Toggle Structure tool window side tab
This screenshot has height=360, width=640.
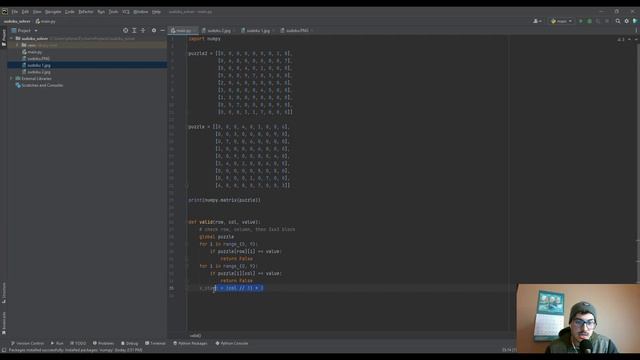point(4,292)
